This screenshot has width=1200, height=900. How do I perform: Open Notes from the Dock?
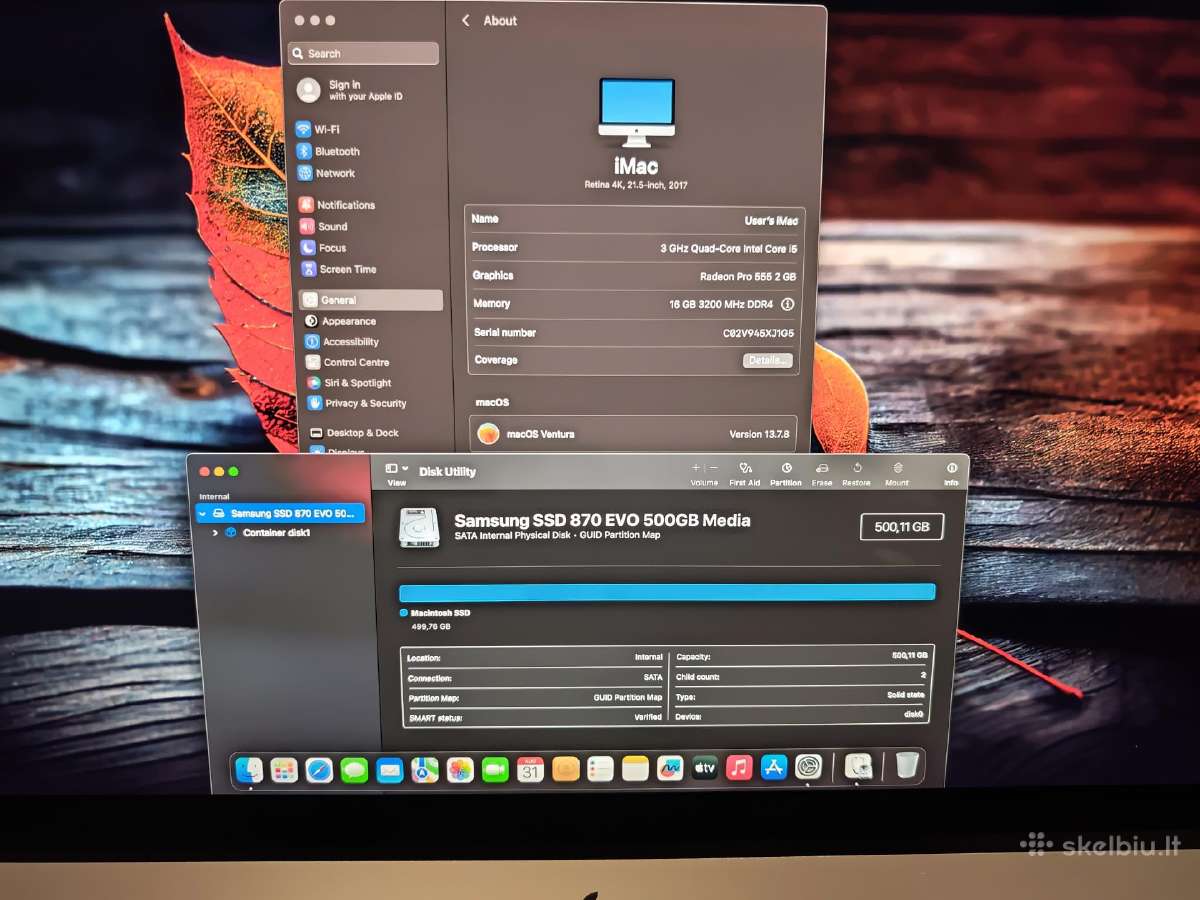tap(635, 768)
